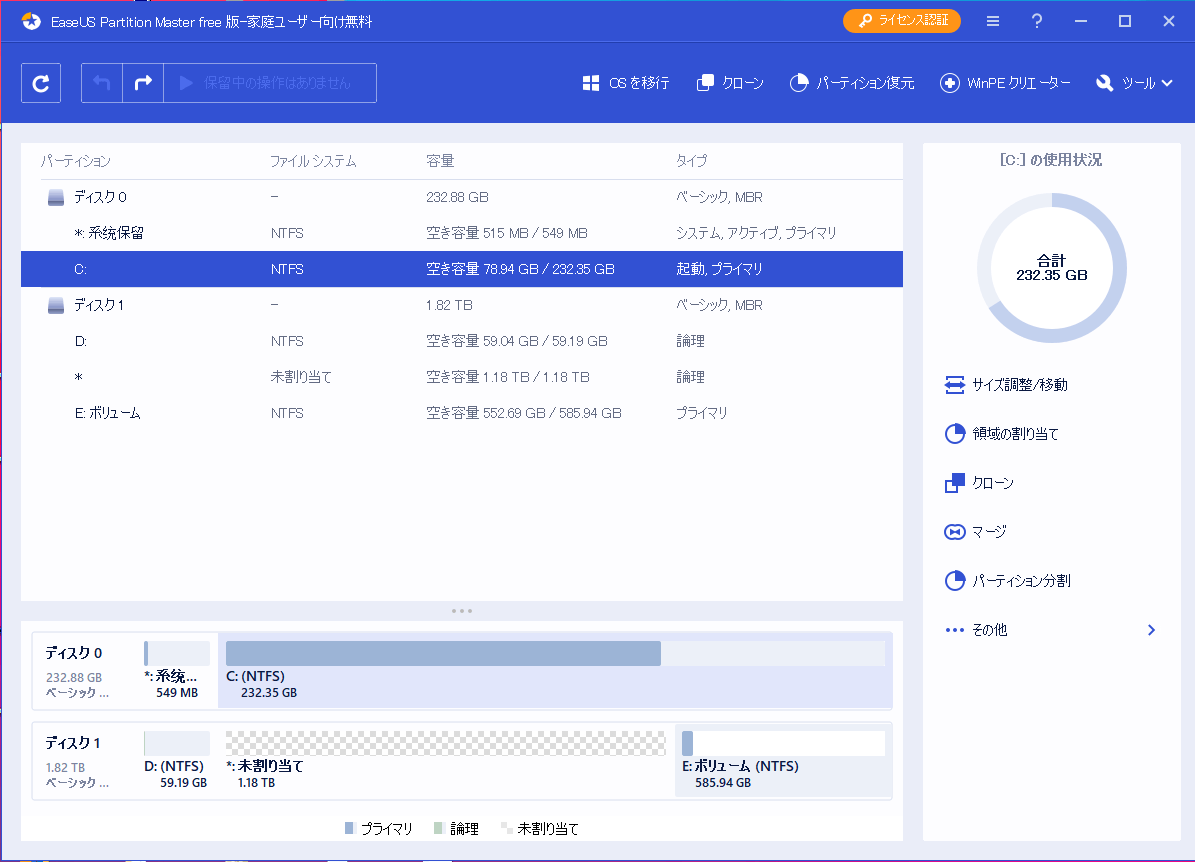Click the ディスク 1 label in disk map
This screenshot has width=1195, height=862.
click(72, 743)
